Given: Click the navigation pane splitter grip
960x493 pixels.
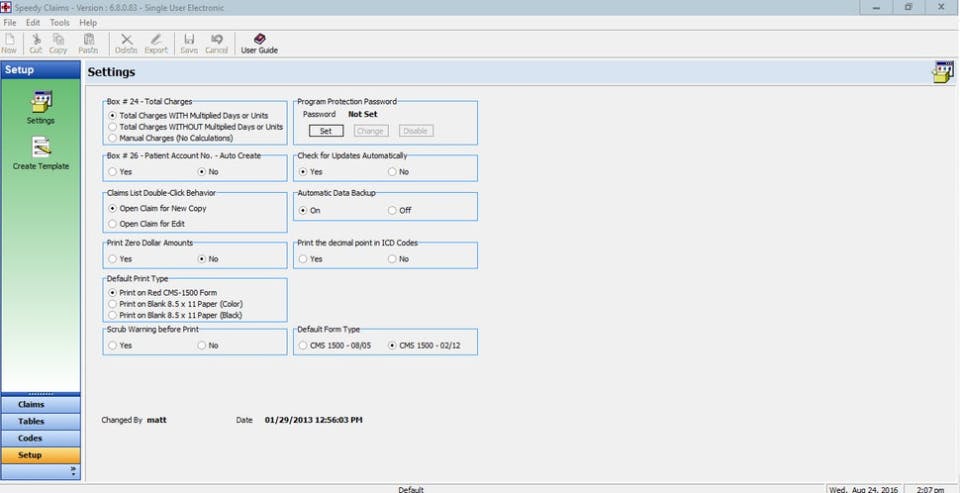Looking at the screenshot, I should tap(40, 394).
